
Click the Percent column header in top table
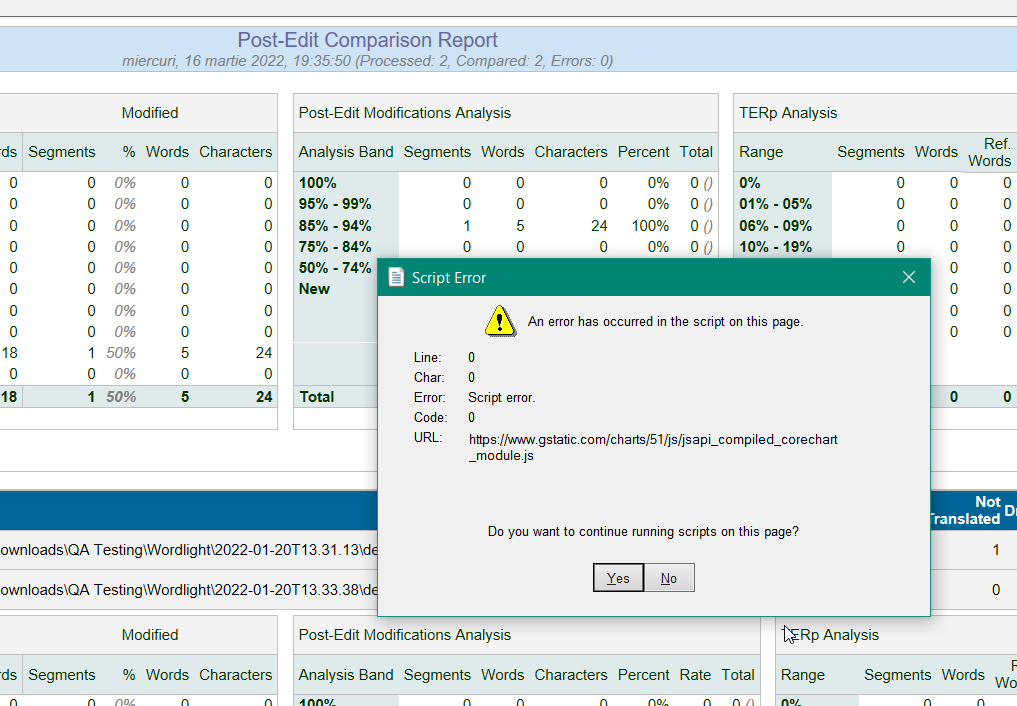[x=643, y=152]
